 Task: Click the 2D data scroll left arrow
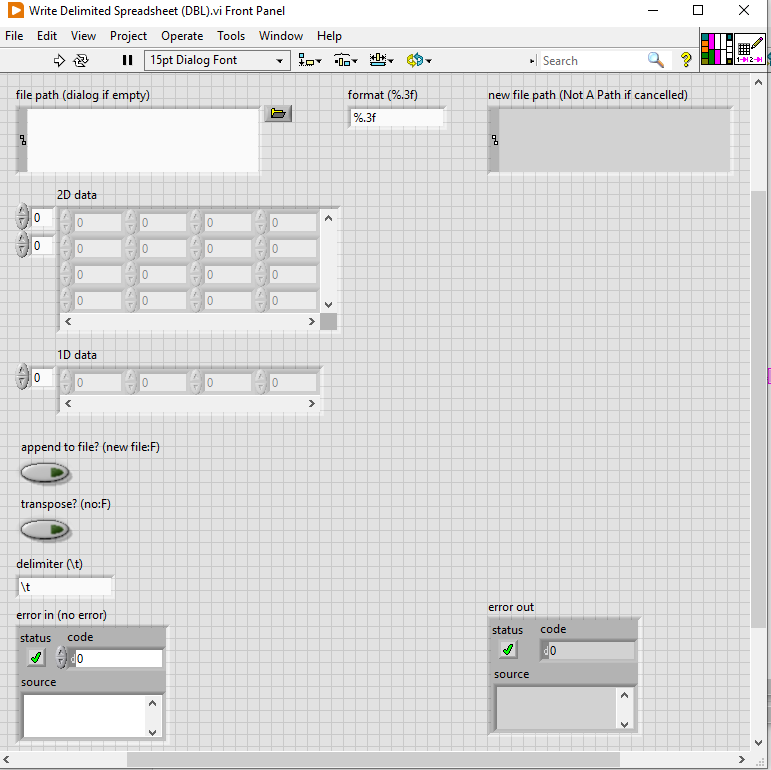68,322
